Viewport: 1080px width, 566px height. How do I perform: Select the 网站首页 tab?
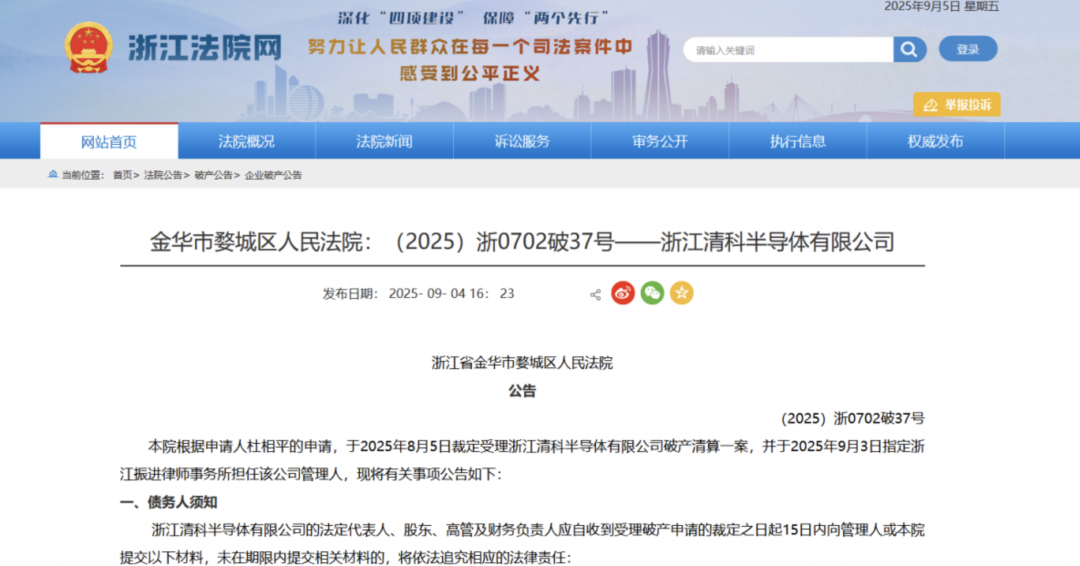(109, 141)
